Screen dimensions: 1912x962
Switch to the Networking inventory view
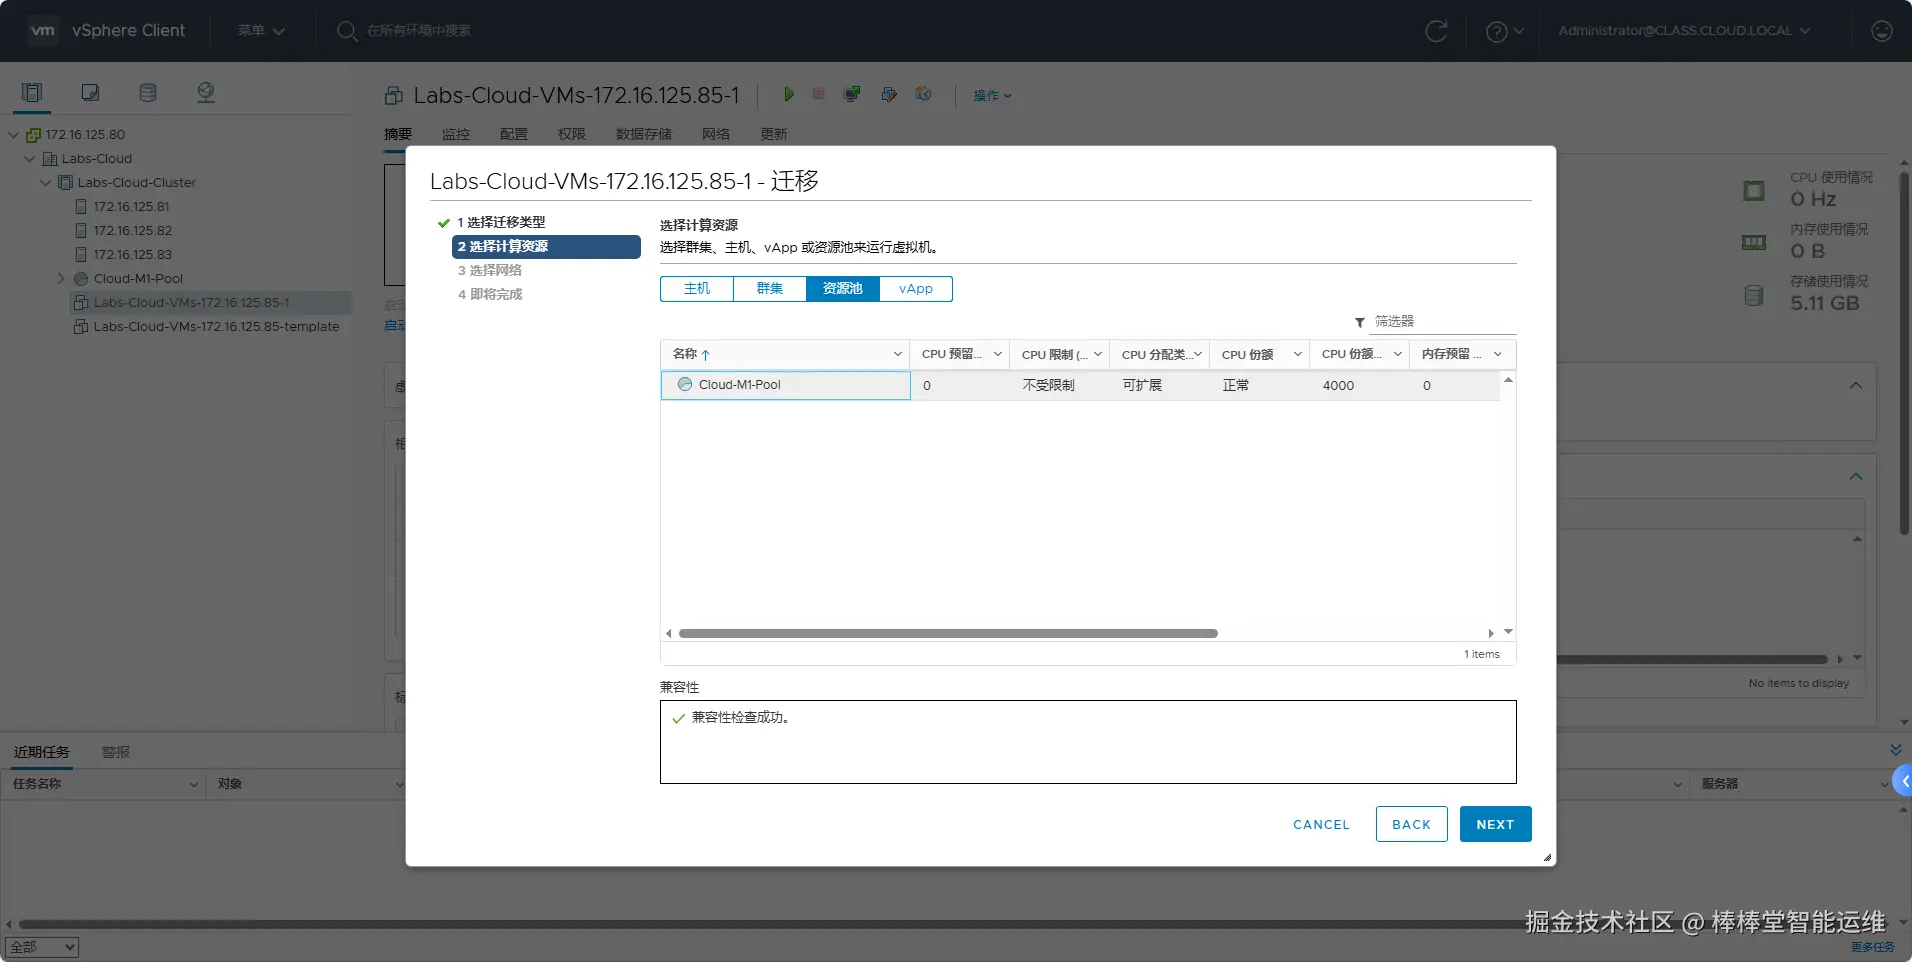point(206,93)
